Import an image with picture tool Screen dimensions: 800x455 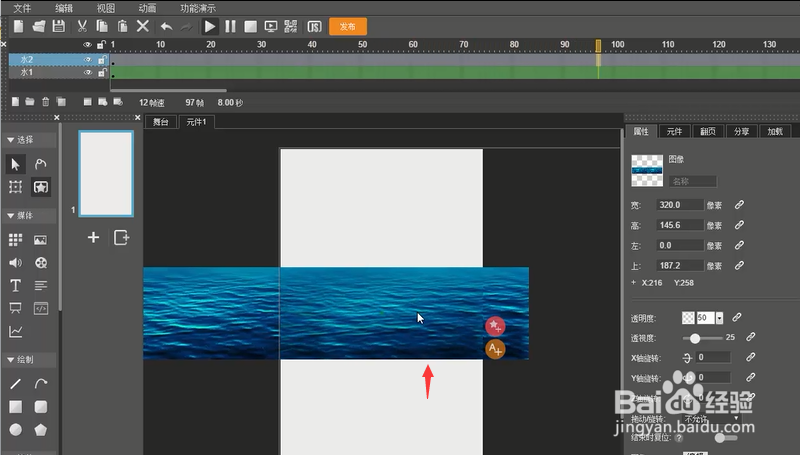click(x=40, y=240)
